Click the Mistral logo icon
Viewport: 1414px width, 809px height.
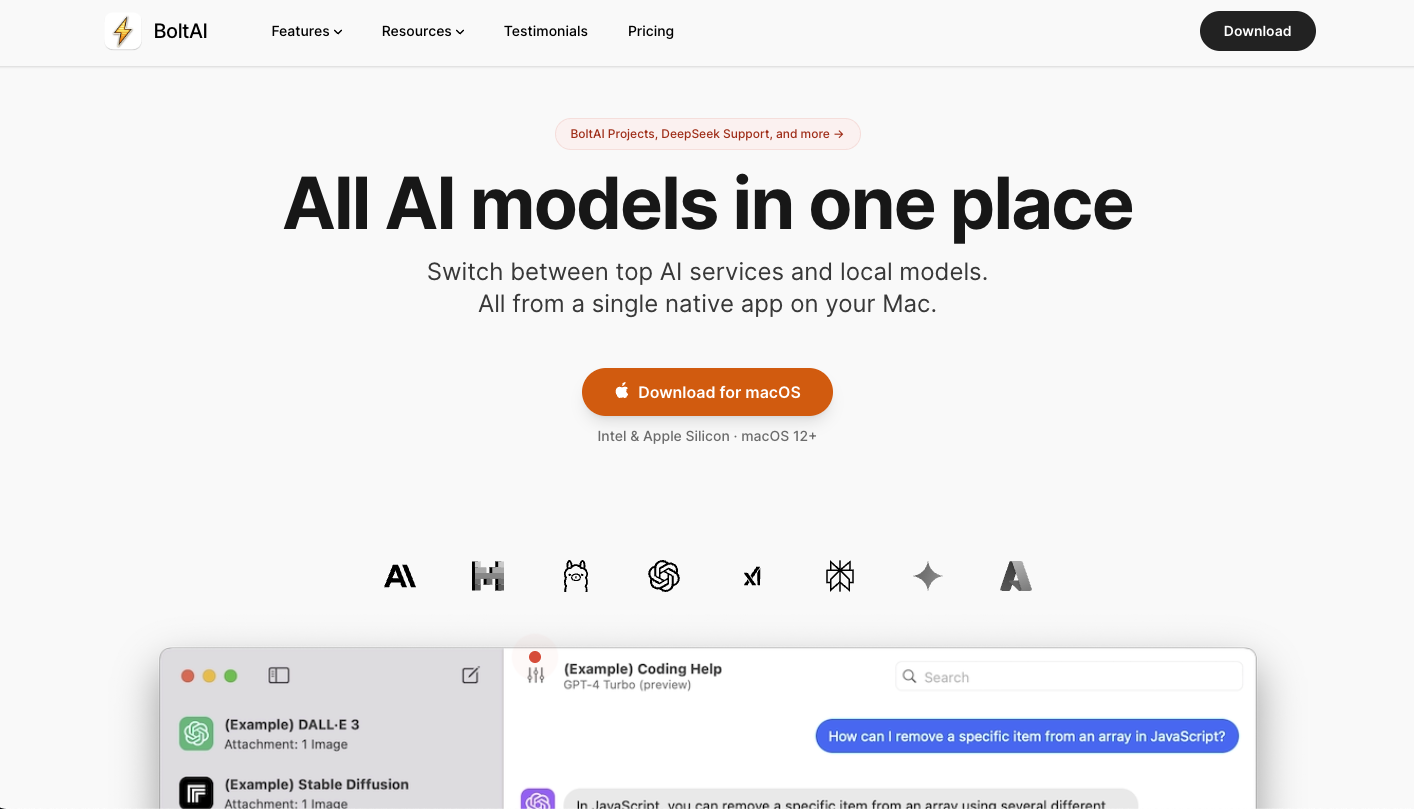488,576
